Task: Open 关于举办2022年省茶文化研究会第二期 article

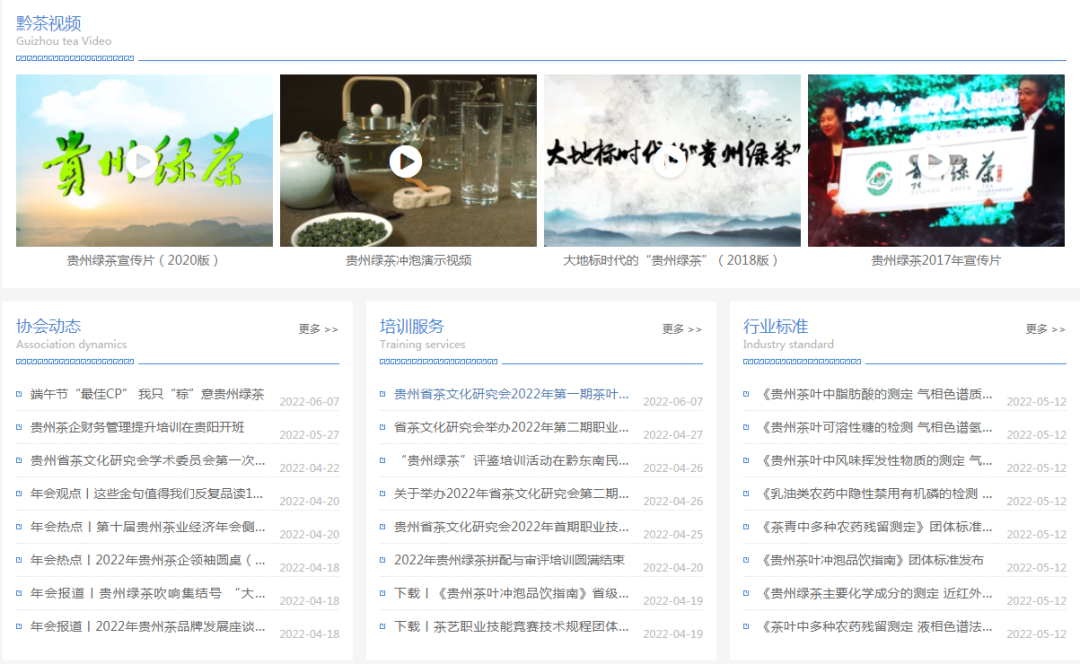Action: pyautogui.click(x=511, y=493)
